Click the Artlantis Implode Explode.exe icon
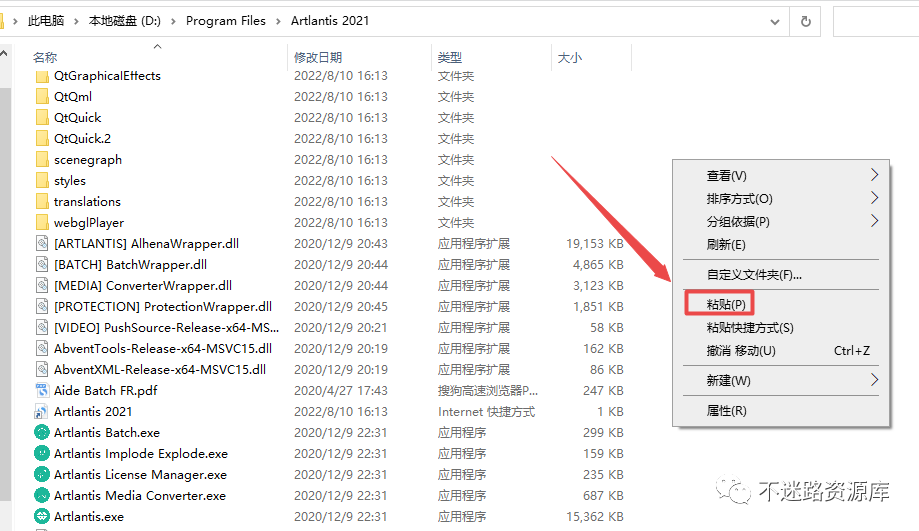The width and height of the screenshot is (919, 531). pos(42,454)
